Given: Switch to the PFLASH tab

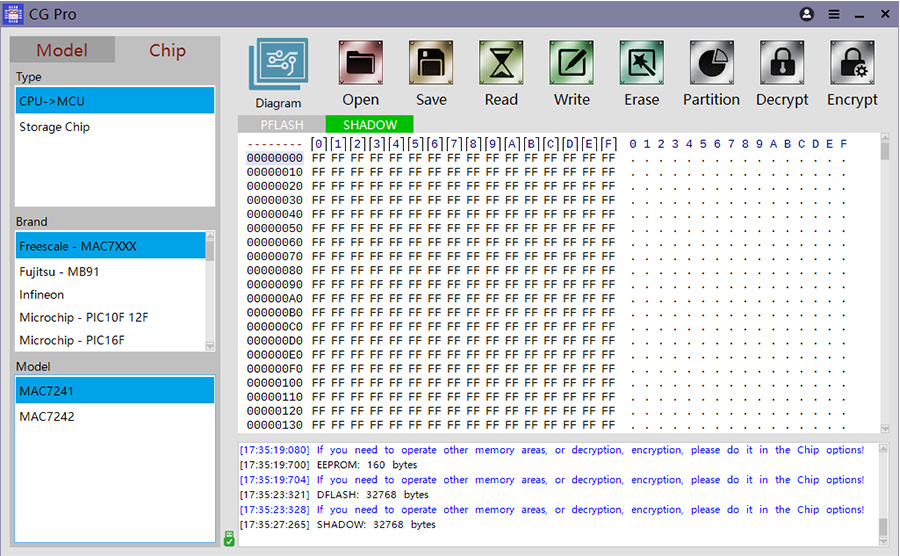Looking at the screenshot, I should tap(281, 125).
